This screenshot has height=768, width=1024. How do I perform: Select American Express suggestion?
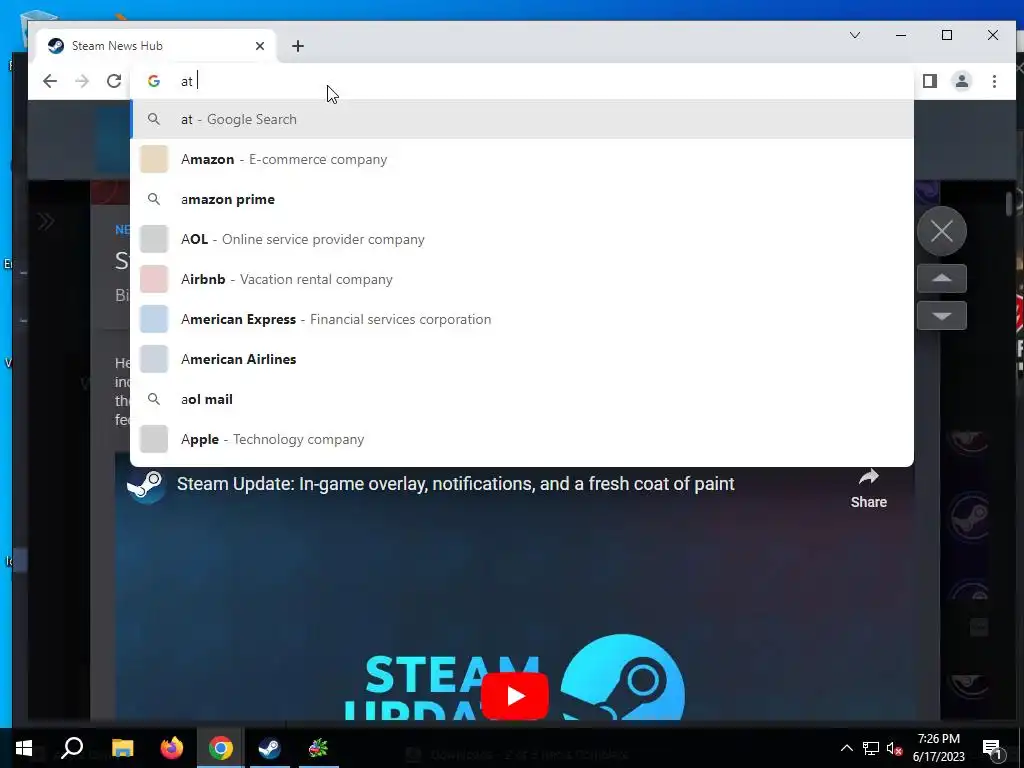tap(522, 319)
